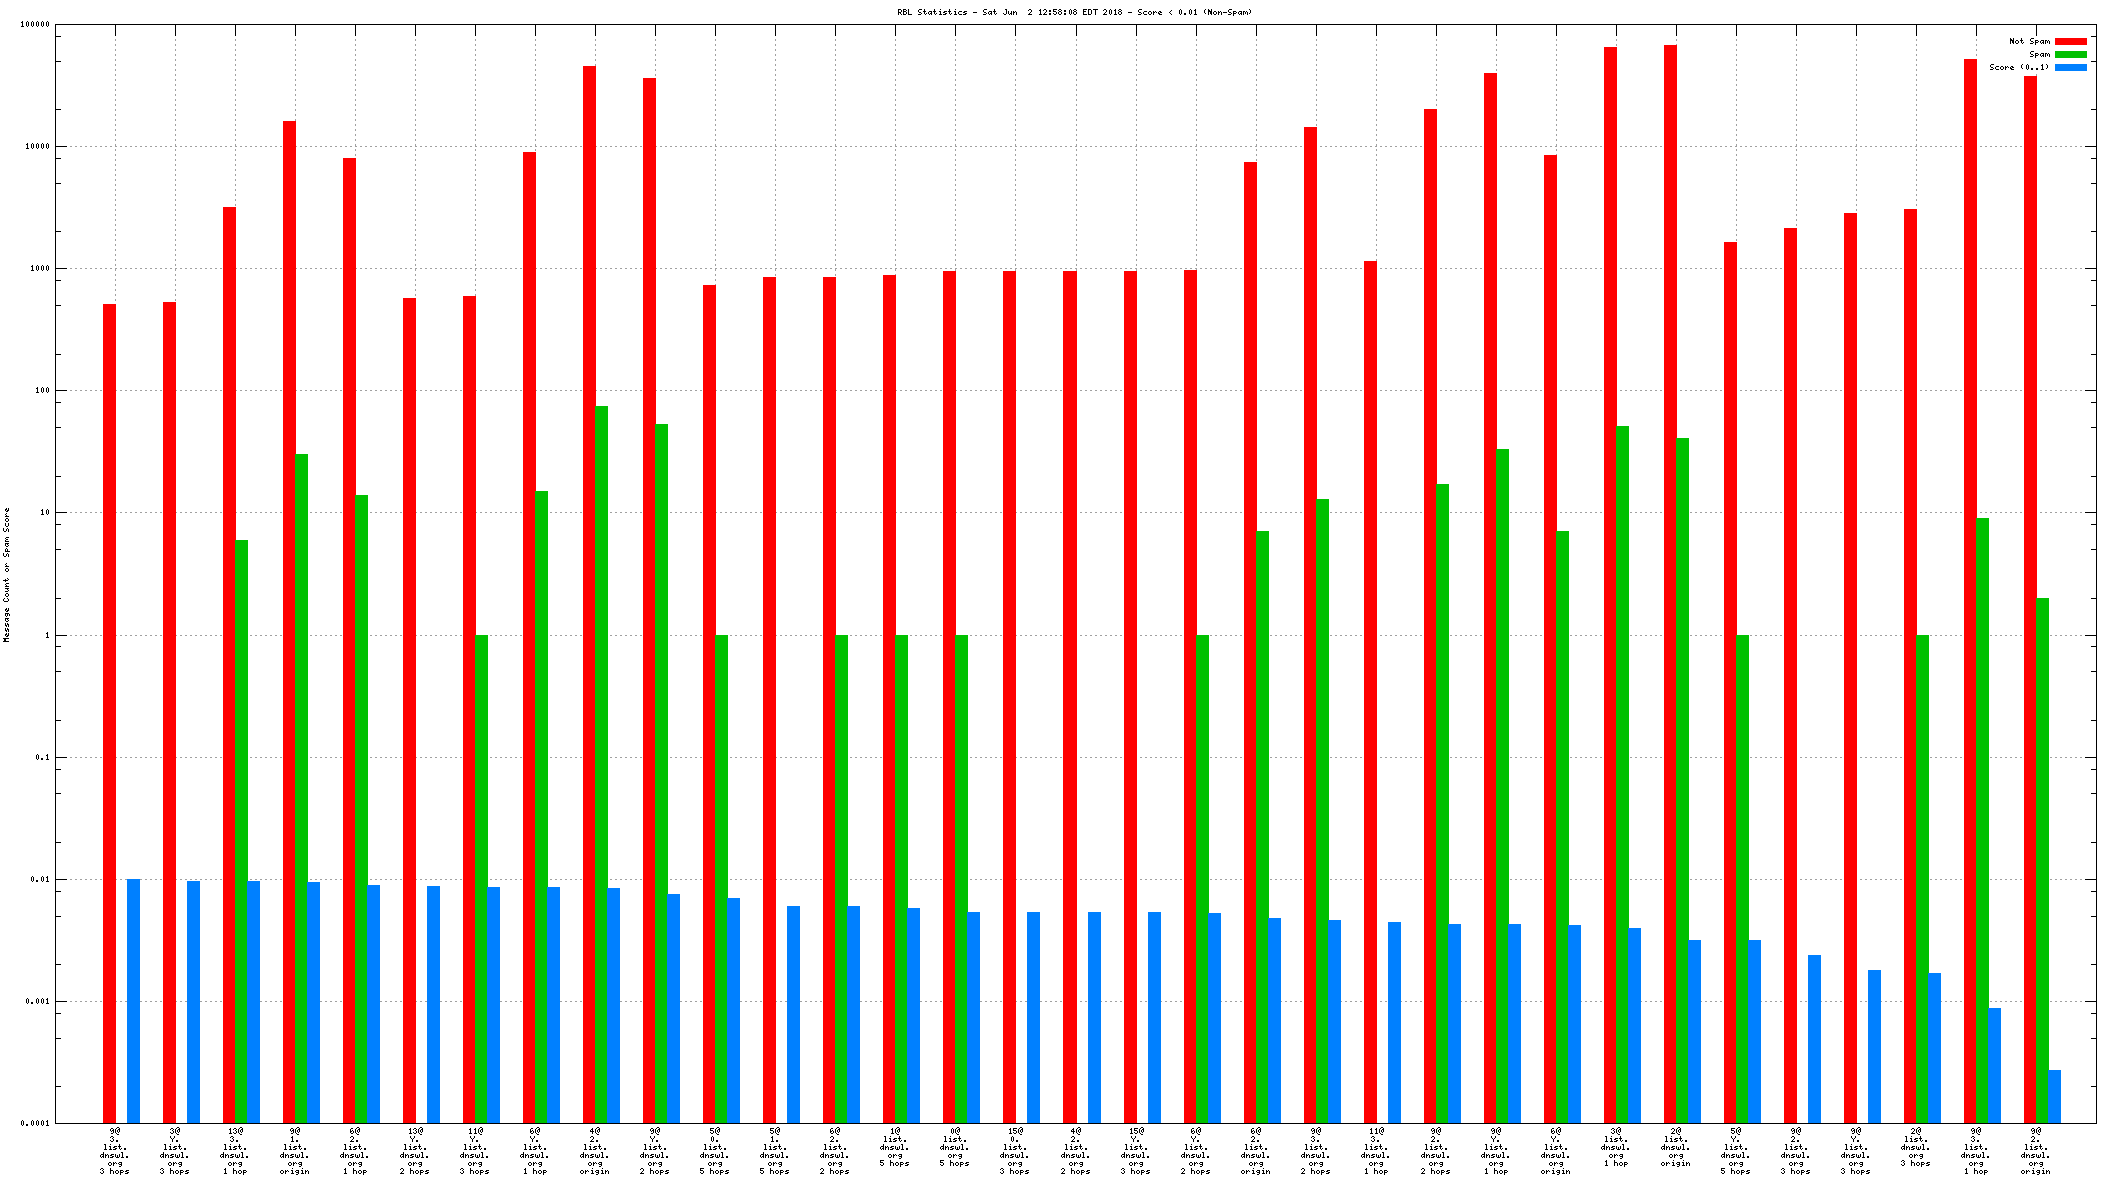The width and height of the screenshot is (2112, 1188).
Task: Click the 'Not Spam' legend text
Action: 2029,41
